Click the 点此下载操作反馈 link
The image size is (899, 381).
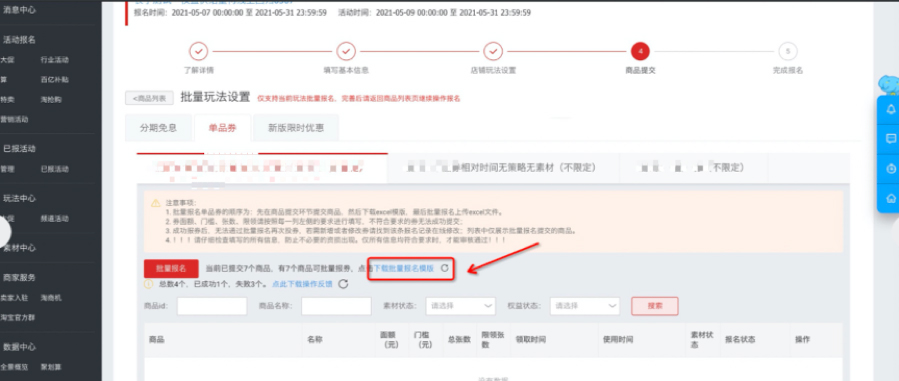pos(302,284)
